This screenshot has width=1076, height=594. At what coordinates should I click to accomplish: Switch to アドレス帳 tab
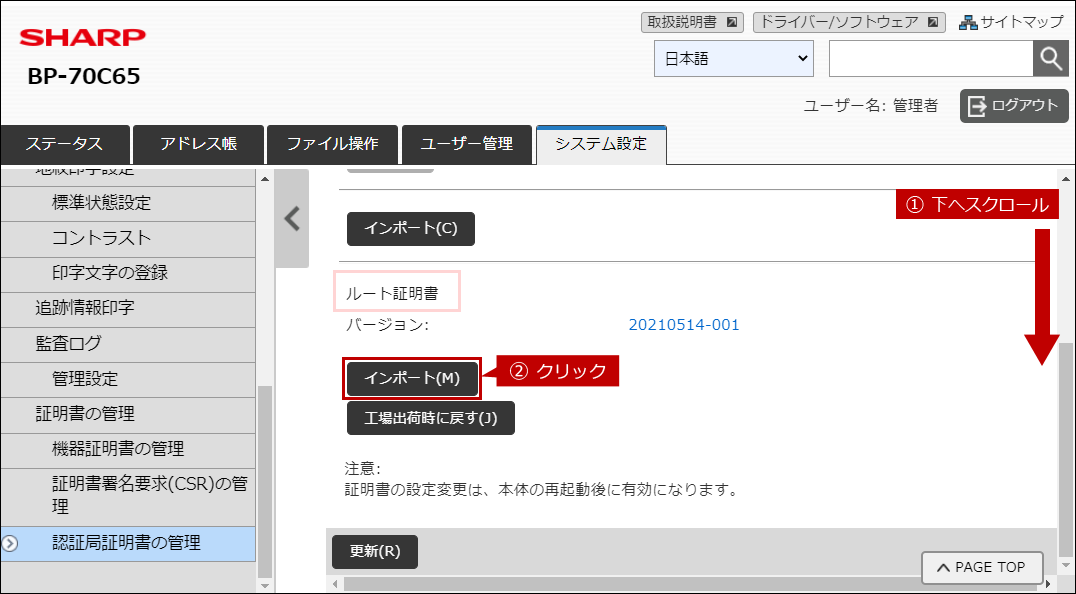pos(198,145)
